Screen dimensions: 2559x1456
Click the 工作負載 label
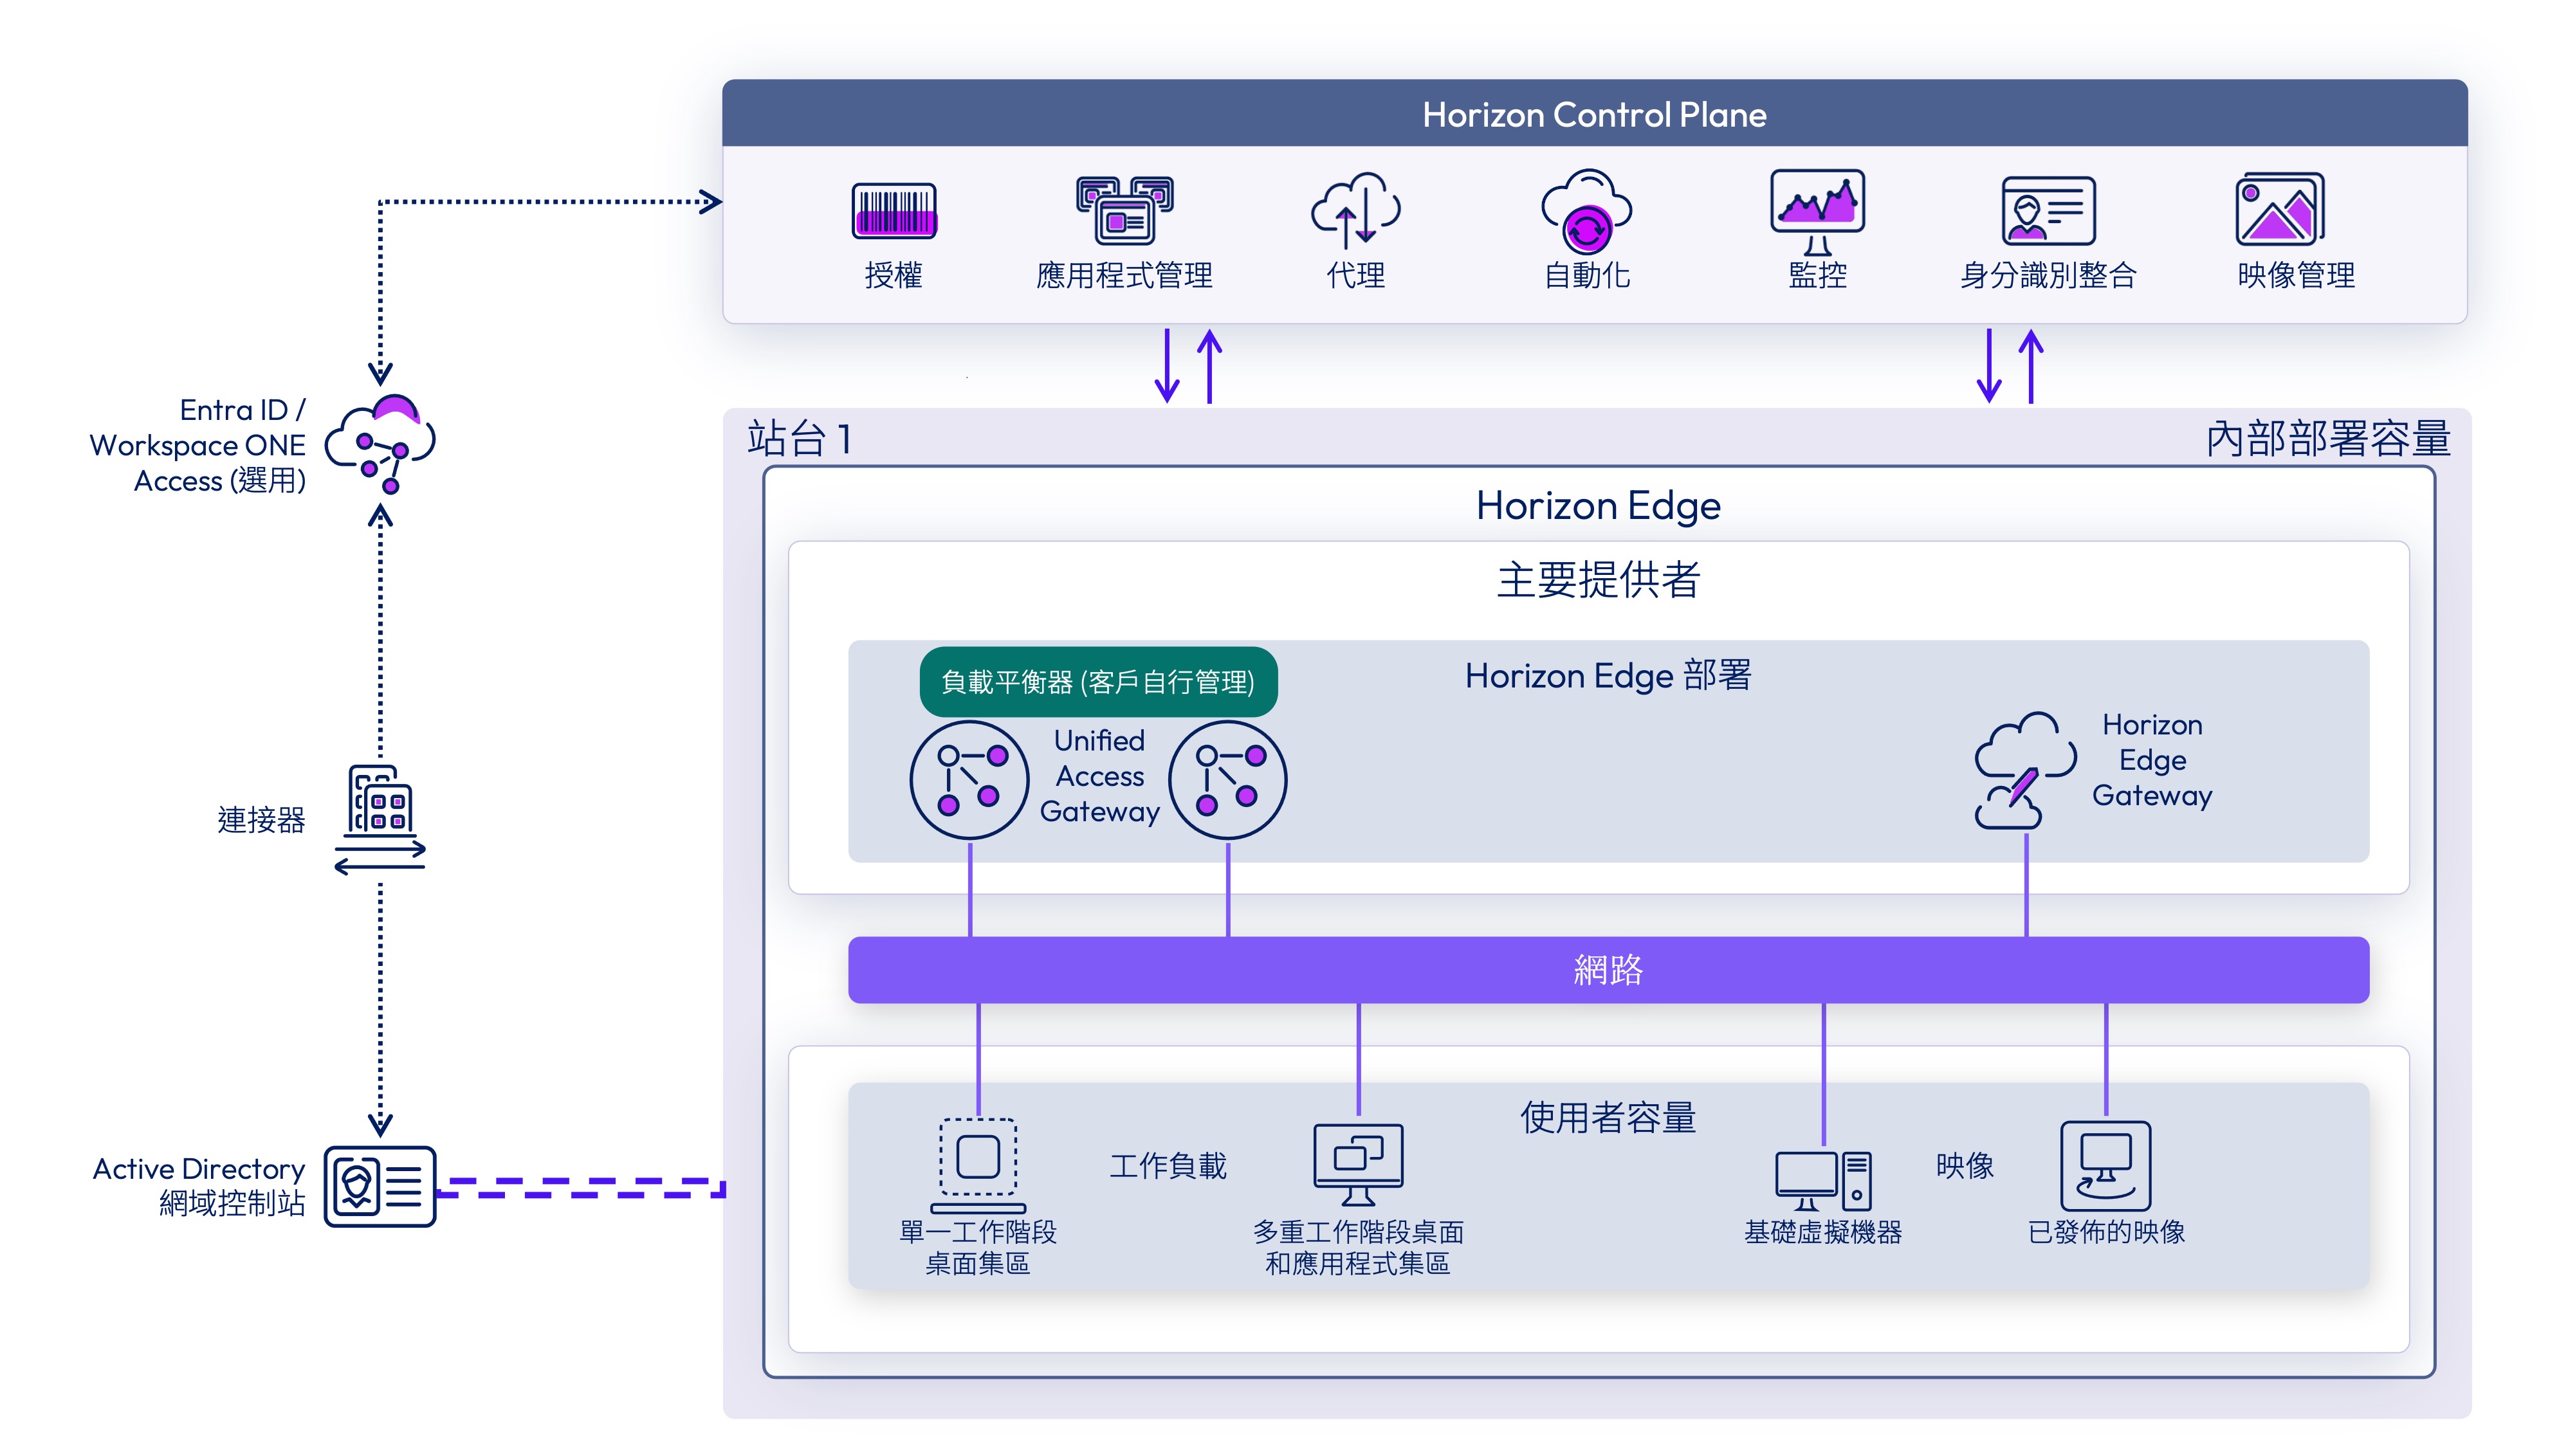tap(1168, 1166)
